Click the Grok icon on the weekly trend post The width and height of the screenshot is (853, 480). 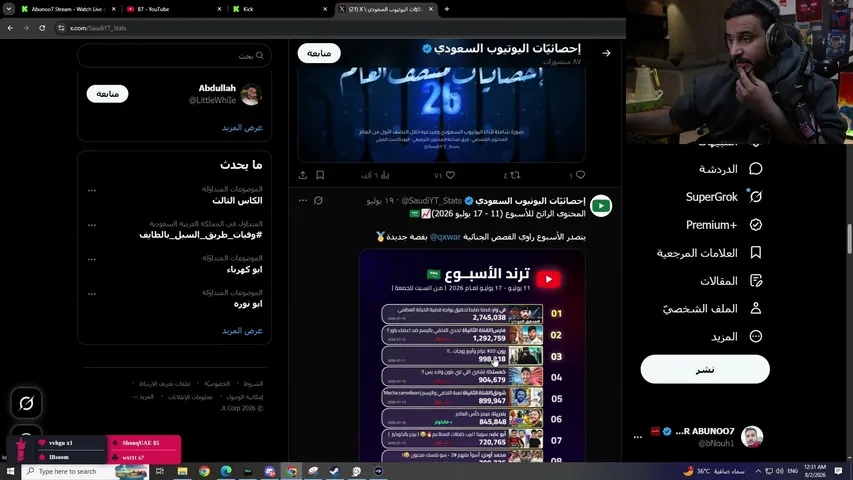[318, 200]
